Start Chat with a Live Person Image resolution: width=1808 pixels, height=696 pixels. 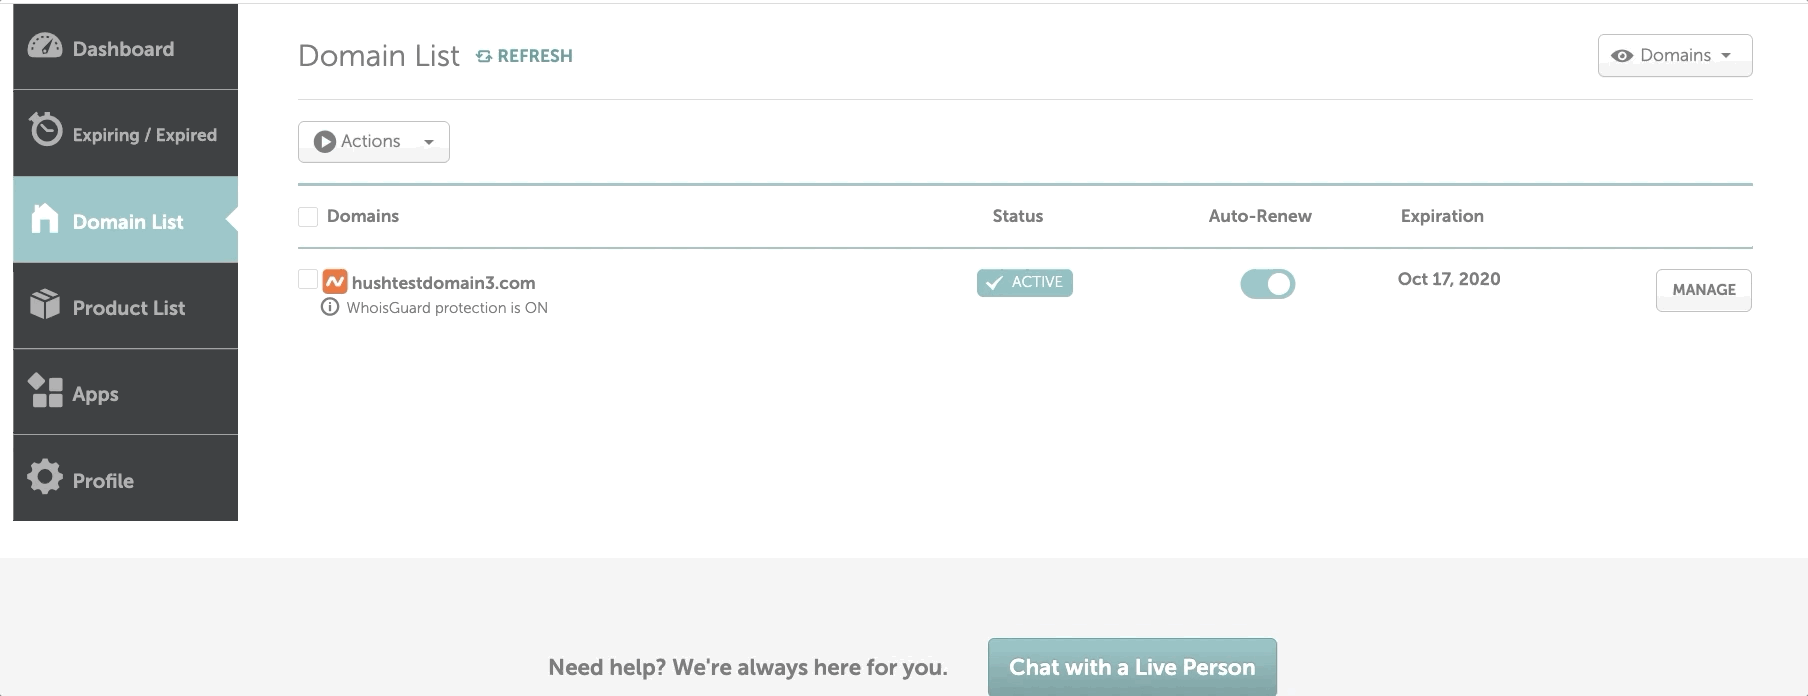click(1131, 667)
